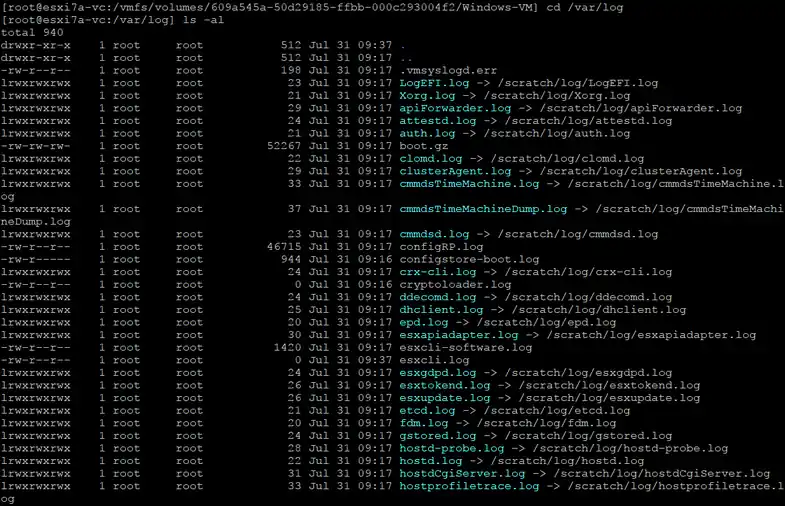Click the 1420 size of esxcli-software.log
785x506 pixels.
[287, 347]
